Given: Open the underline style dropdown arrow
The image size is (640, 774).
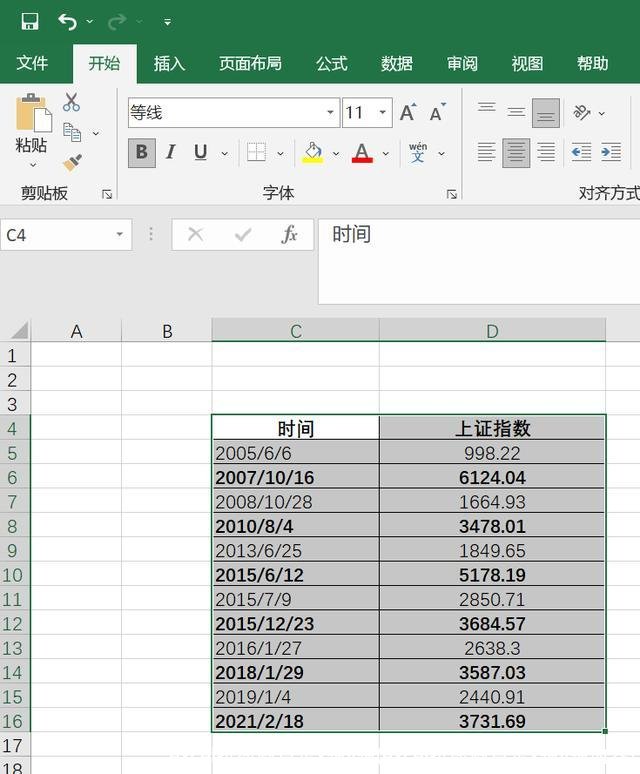Looking at the screenshot, I should (225, 154).
